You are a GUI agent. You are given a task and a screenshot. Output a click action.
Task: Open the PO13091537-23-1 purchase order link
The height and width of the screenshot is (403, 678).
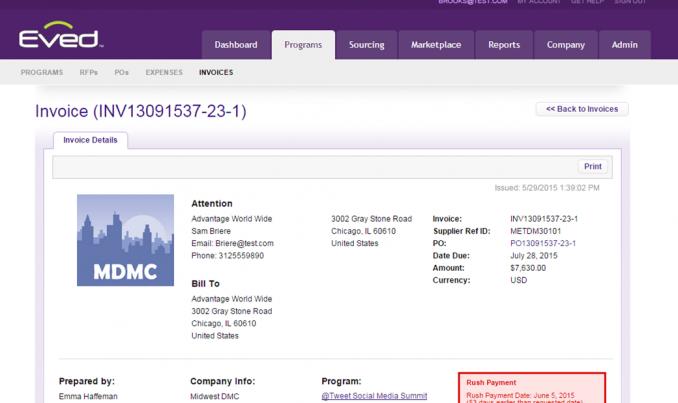[x=543, y=243]
